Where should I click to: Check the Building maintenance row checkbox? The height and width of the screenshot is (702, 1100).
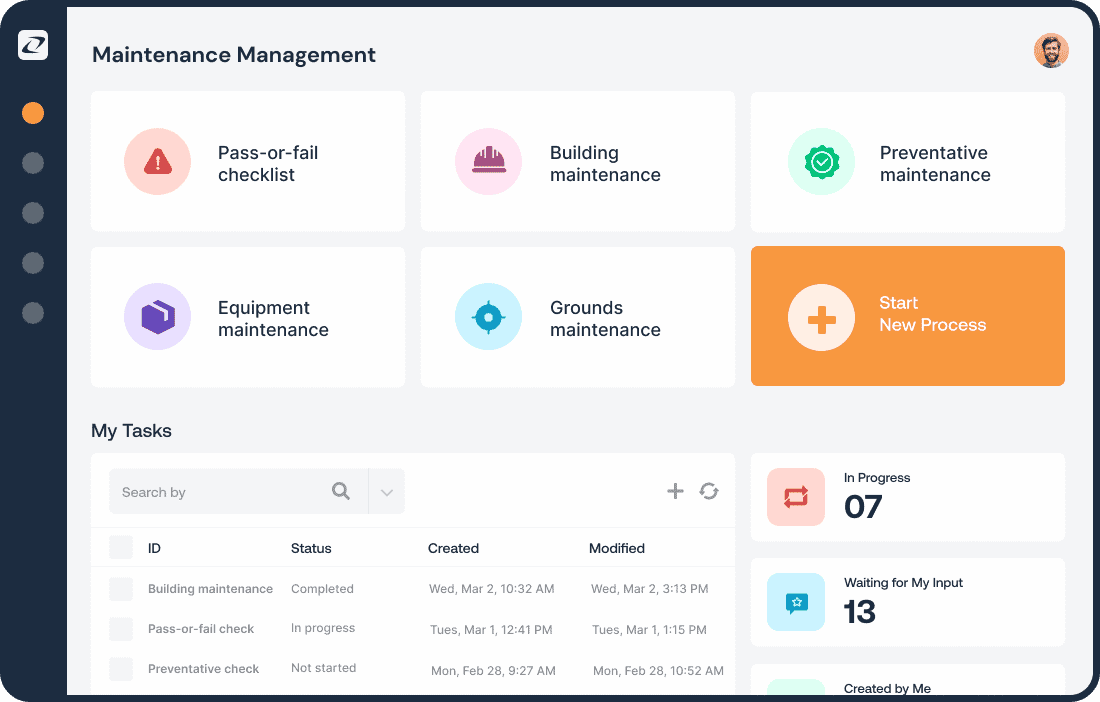121,589
